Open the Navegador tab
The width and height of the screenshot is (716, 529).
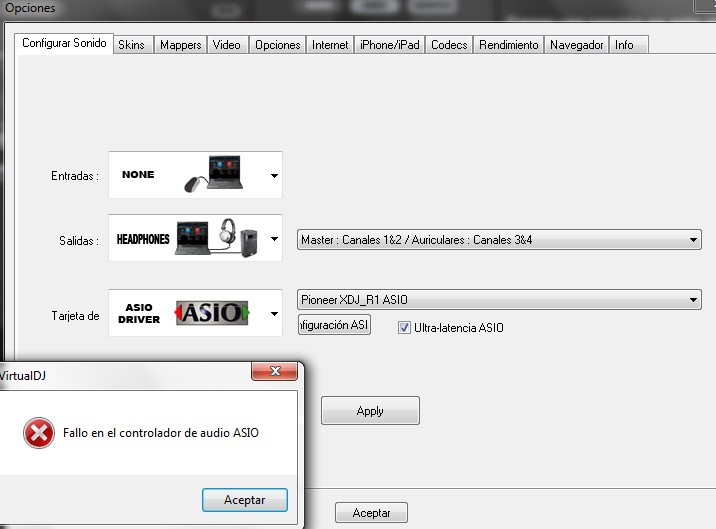577,45
